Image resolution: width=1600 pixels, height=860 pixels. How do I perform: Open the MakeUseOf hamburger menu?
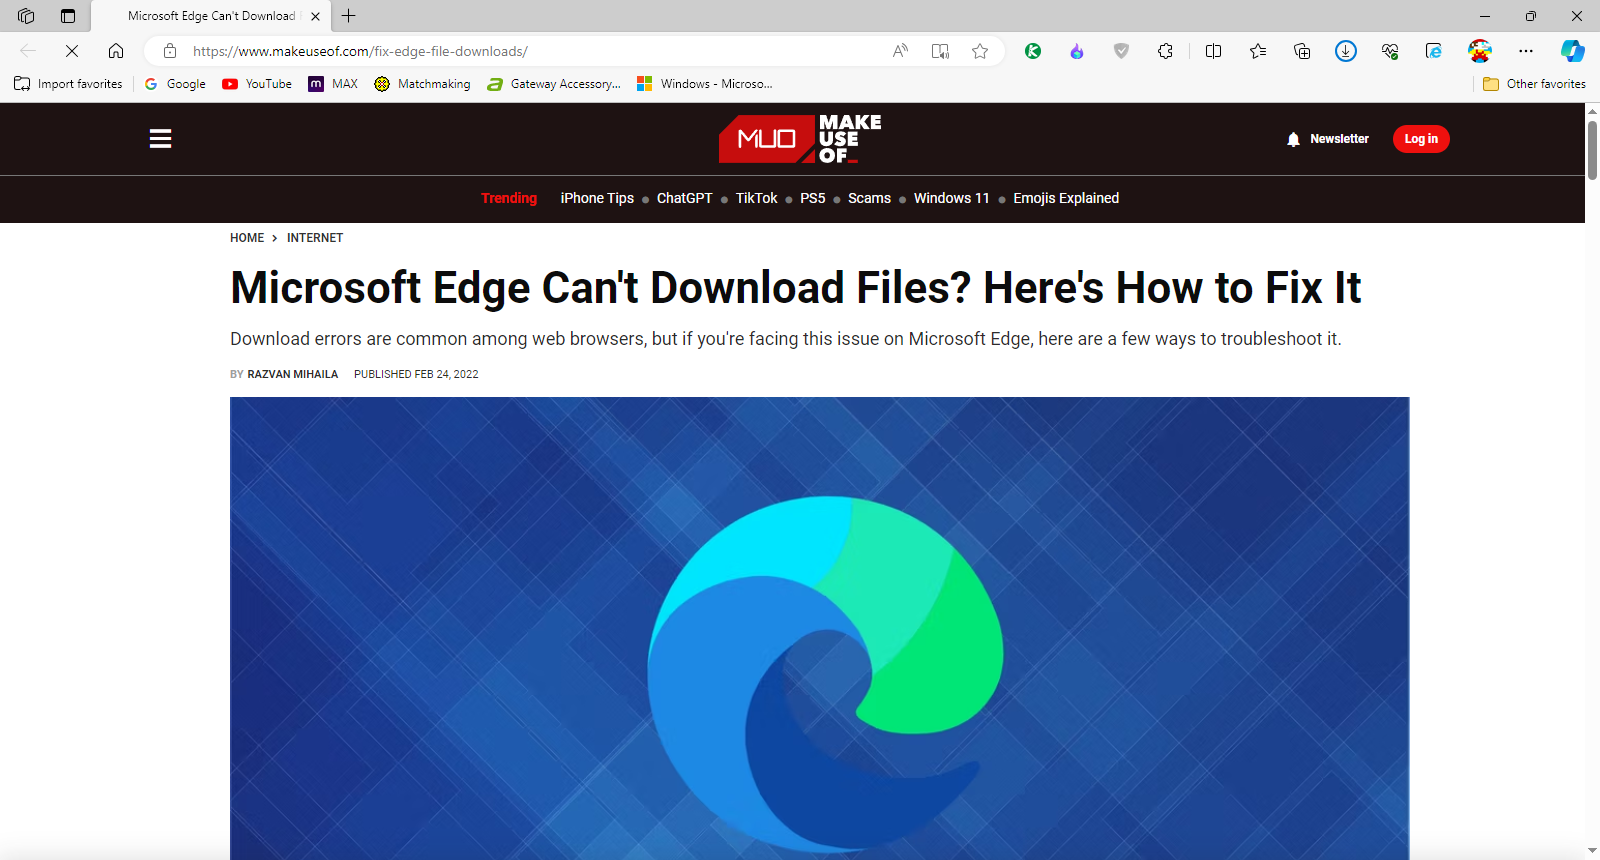point(160,139)
